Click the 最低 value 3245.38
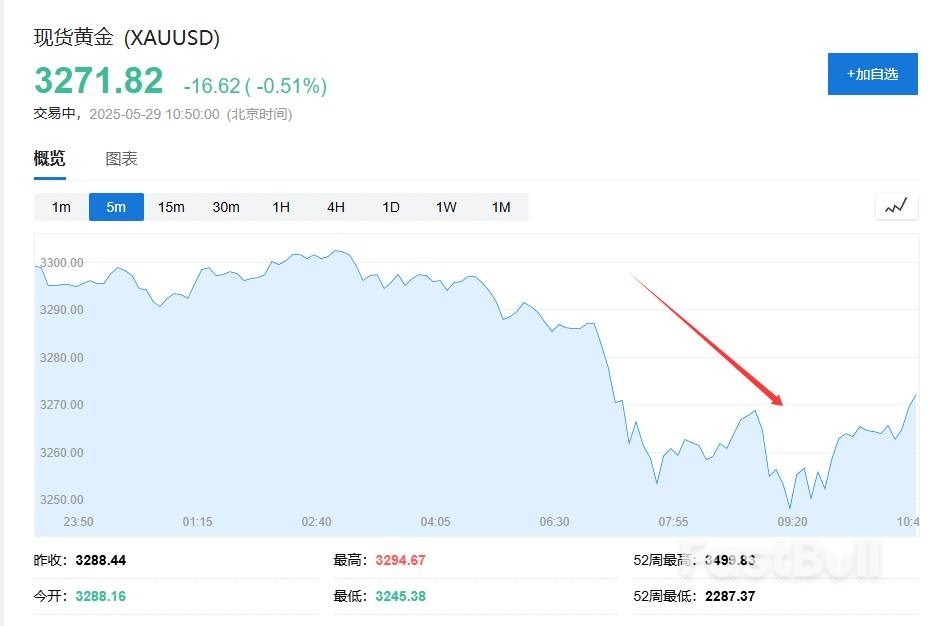The image size is (937, 626). coord(400,596)
